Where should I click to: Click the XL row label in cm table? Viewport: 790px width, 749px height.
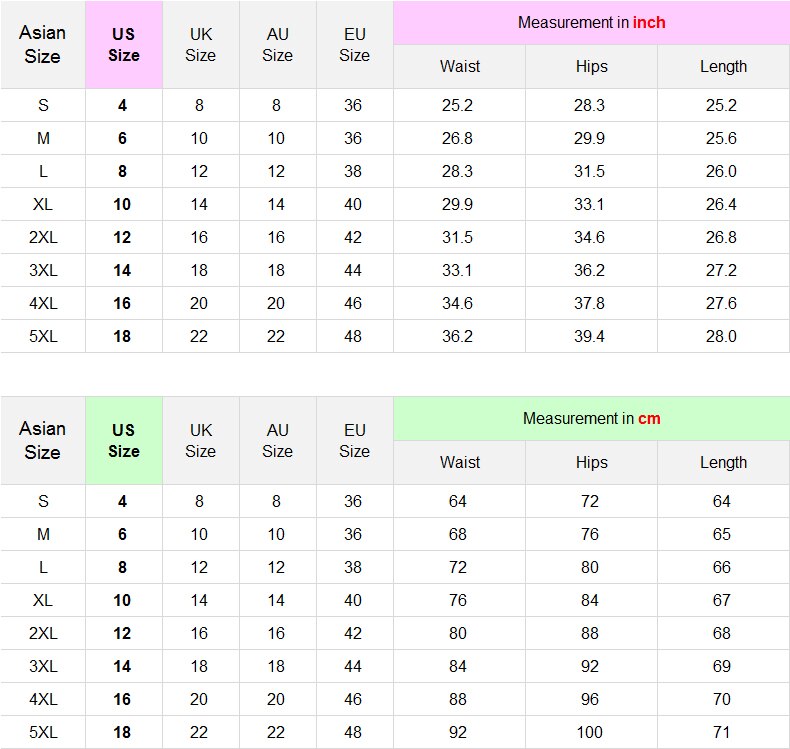click(43, 600)
